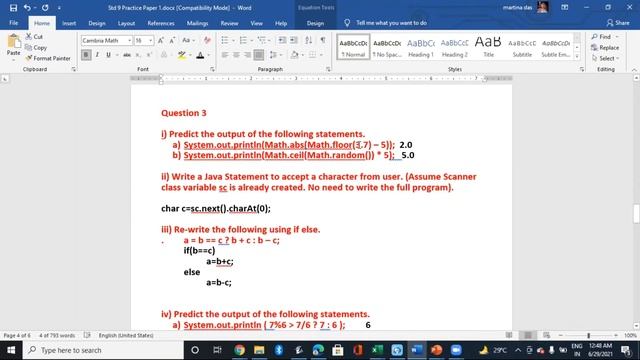
Task: Undo the last action in title bar
Action: pyautogui.click(x=27, y=8)
